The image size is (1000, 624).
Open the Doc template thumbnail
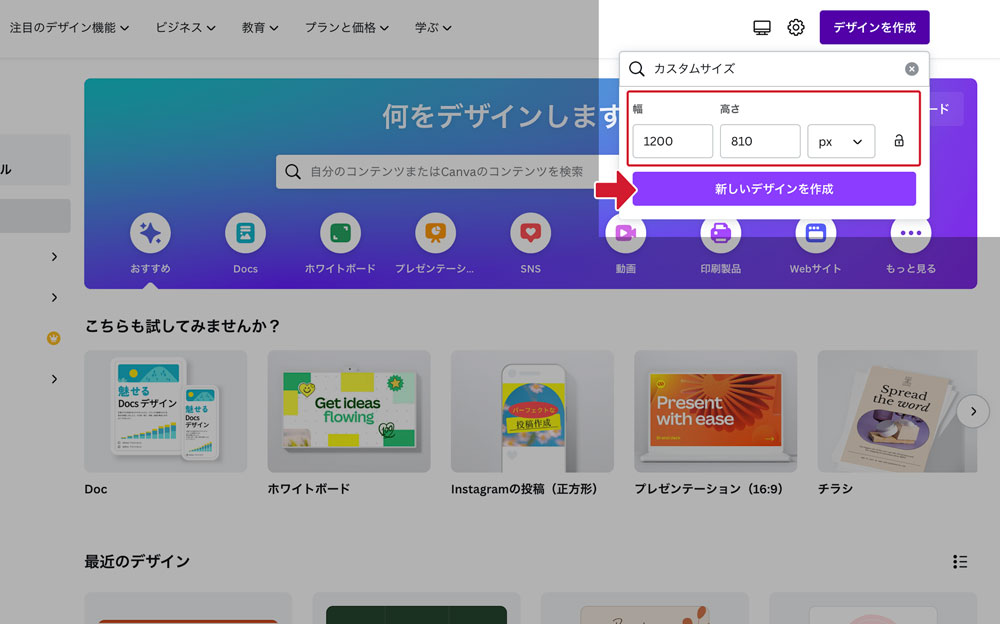166,412
